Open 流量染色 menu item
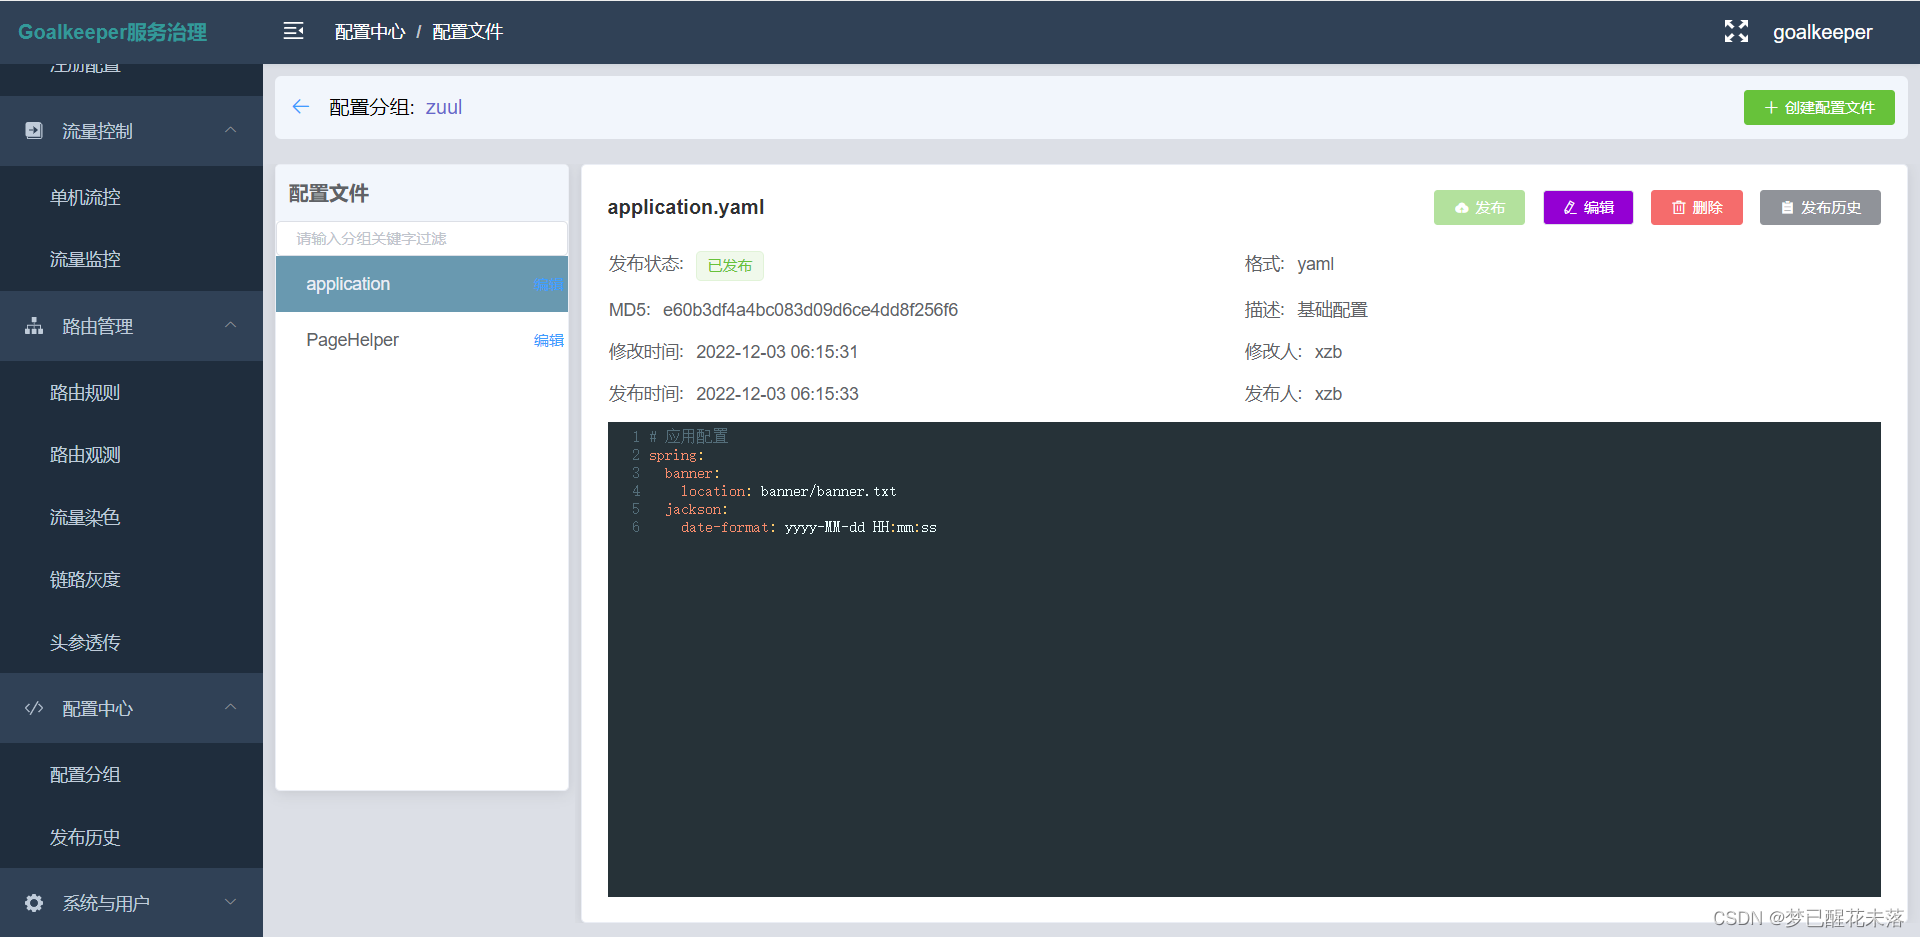The height and width of the screenshot is (937, 1920). coord(131,517)
